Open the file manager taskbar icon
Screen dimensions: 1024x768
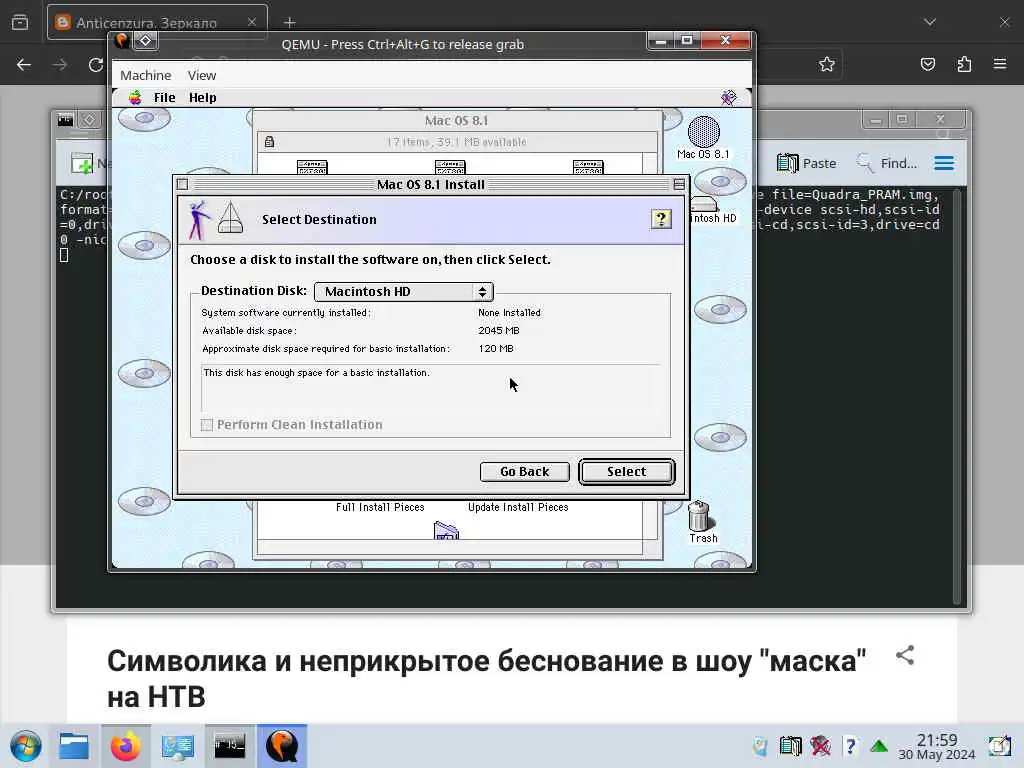[73, 746]
